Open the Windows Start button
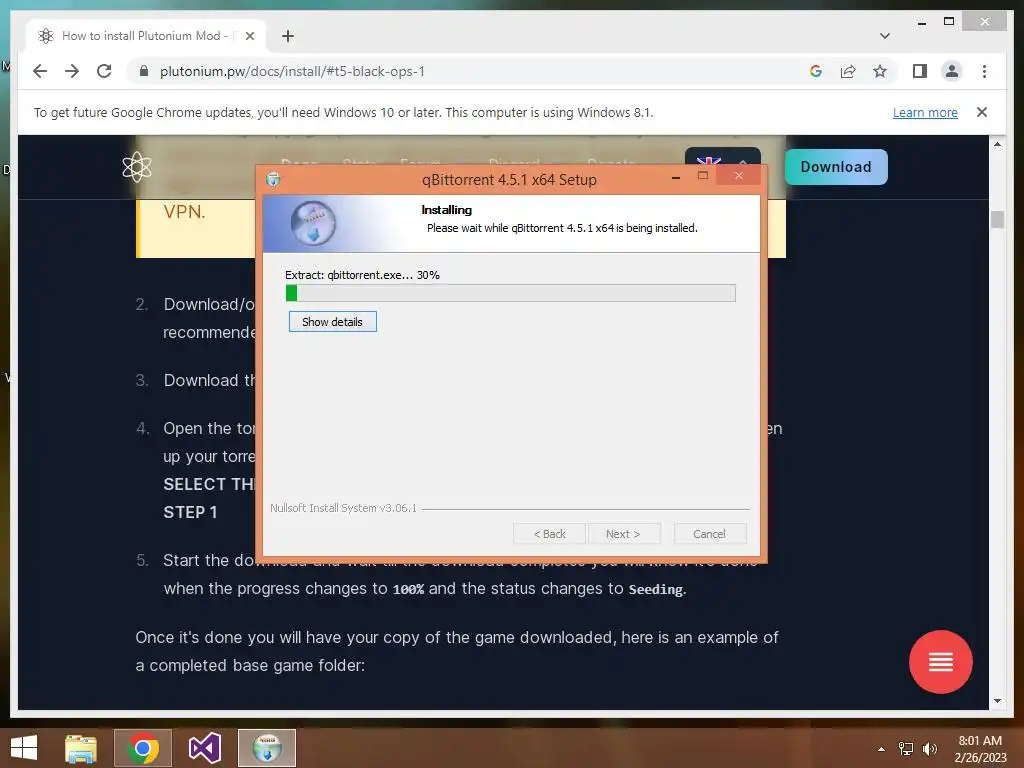The height and width of the screenshot is (768, 1024). point(24,748)
